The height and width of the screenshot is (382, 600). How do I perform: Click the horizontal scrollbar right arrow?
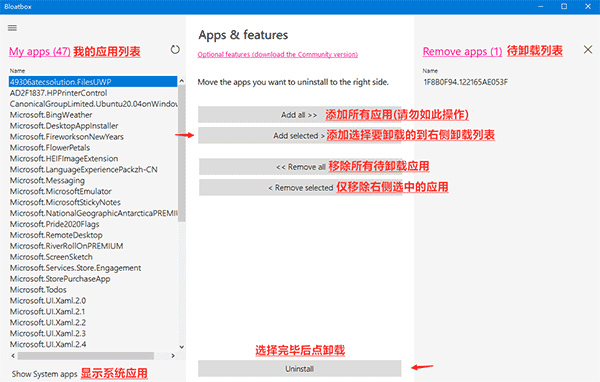[x=173, y=356]
